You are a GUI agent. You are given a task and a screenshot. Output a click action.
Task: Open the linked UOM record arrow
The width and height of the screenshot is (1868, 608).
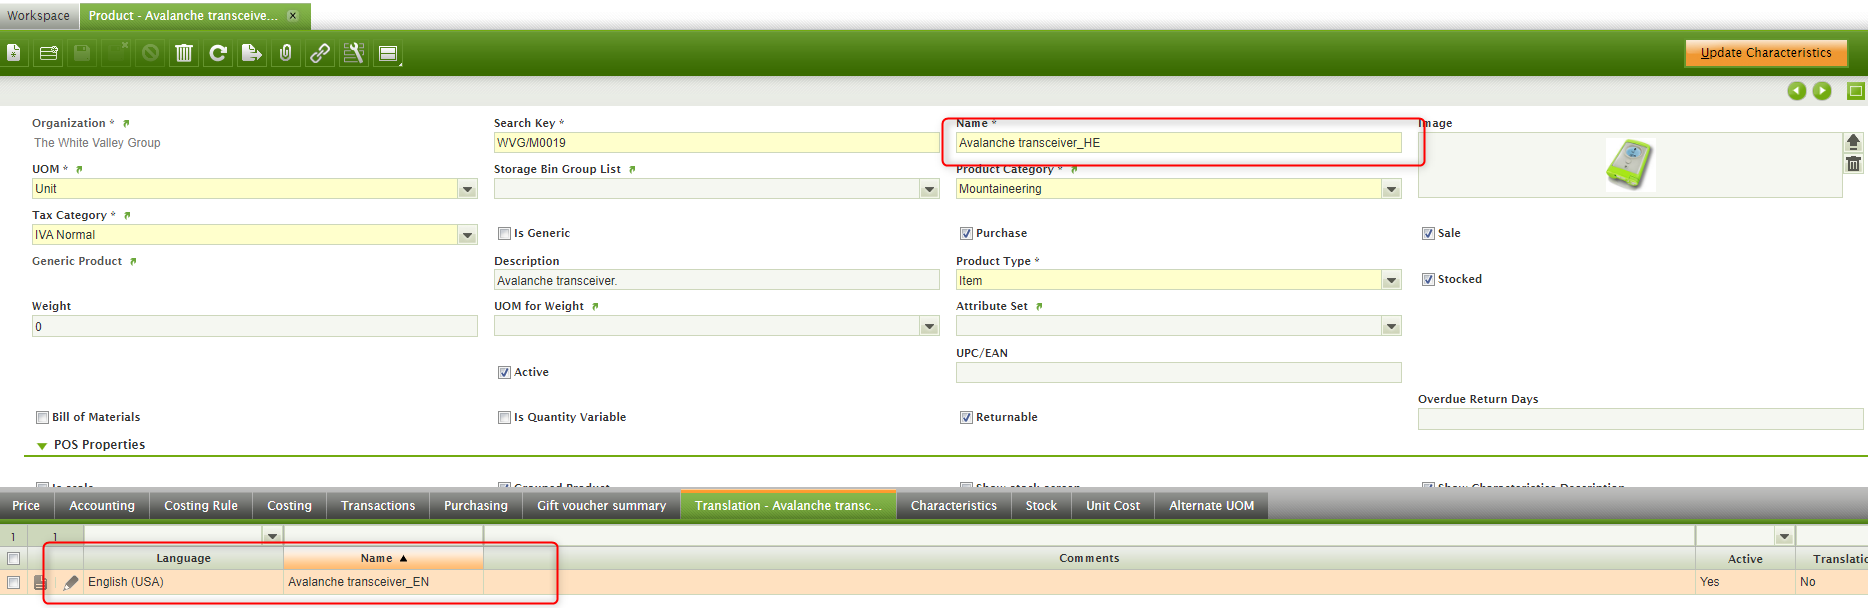(x=79, y=170)
